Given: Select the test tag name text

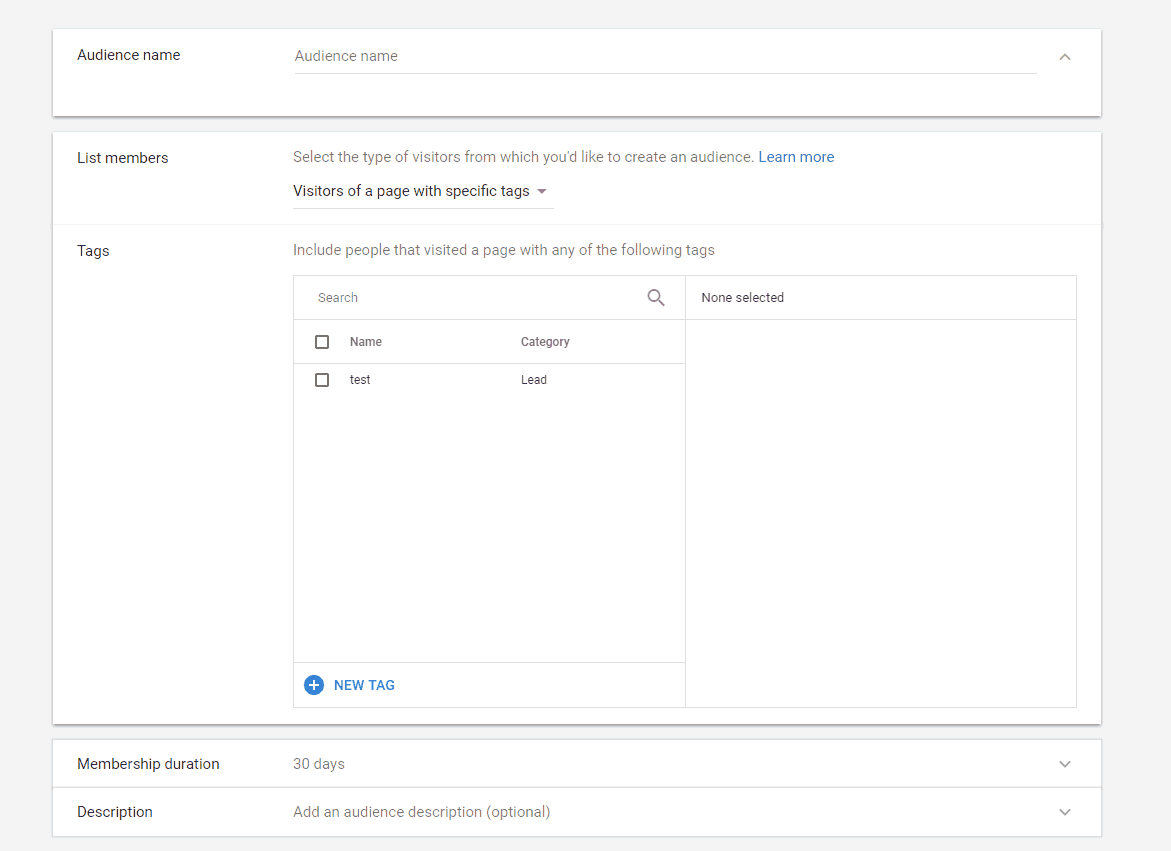Looking at the screenshot, I should (360, 380).
